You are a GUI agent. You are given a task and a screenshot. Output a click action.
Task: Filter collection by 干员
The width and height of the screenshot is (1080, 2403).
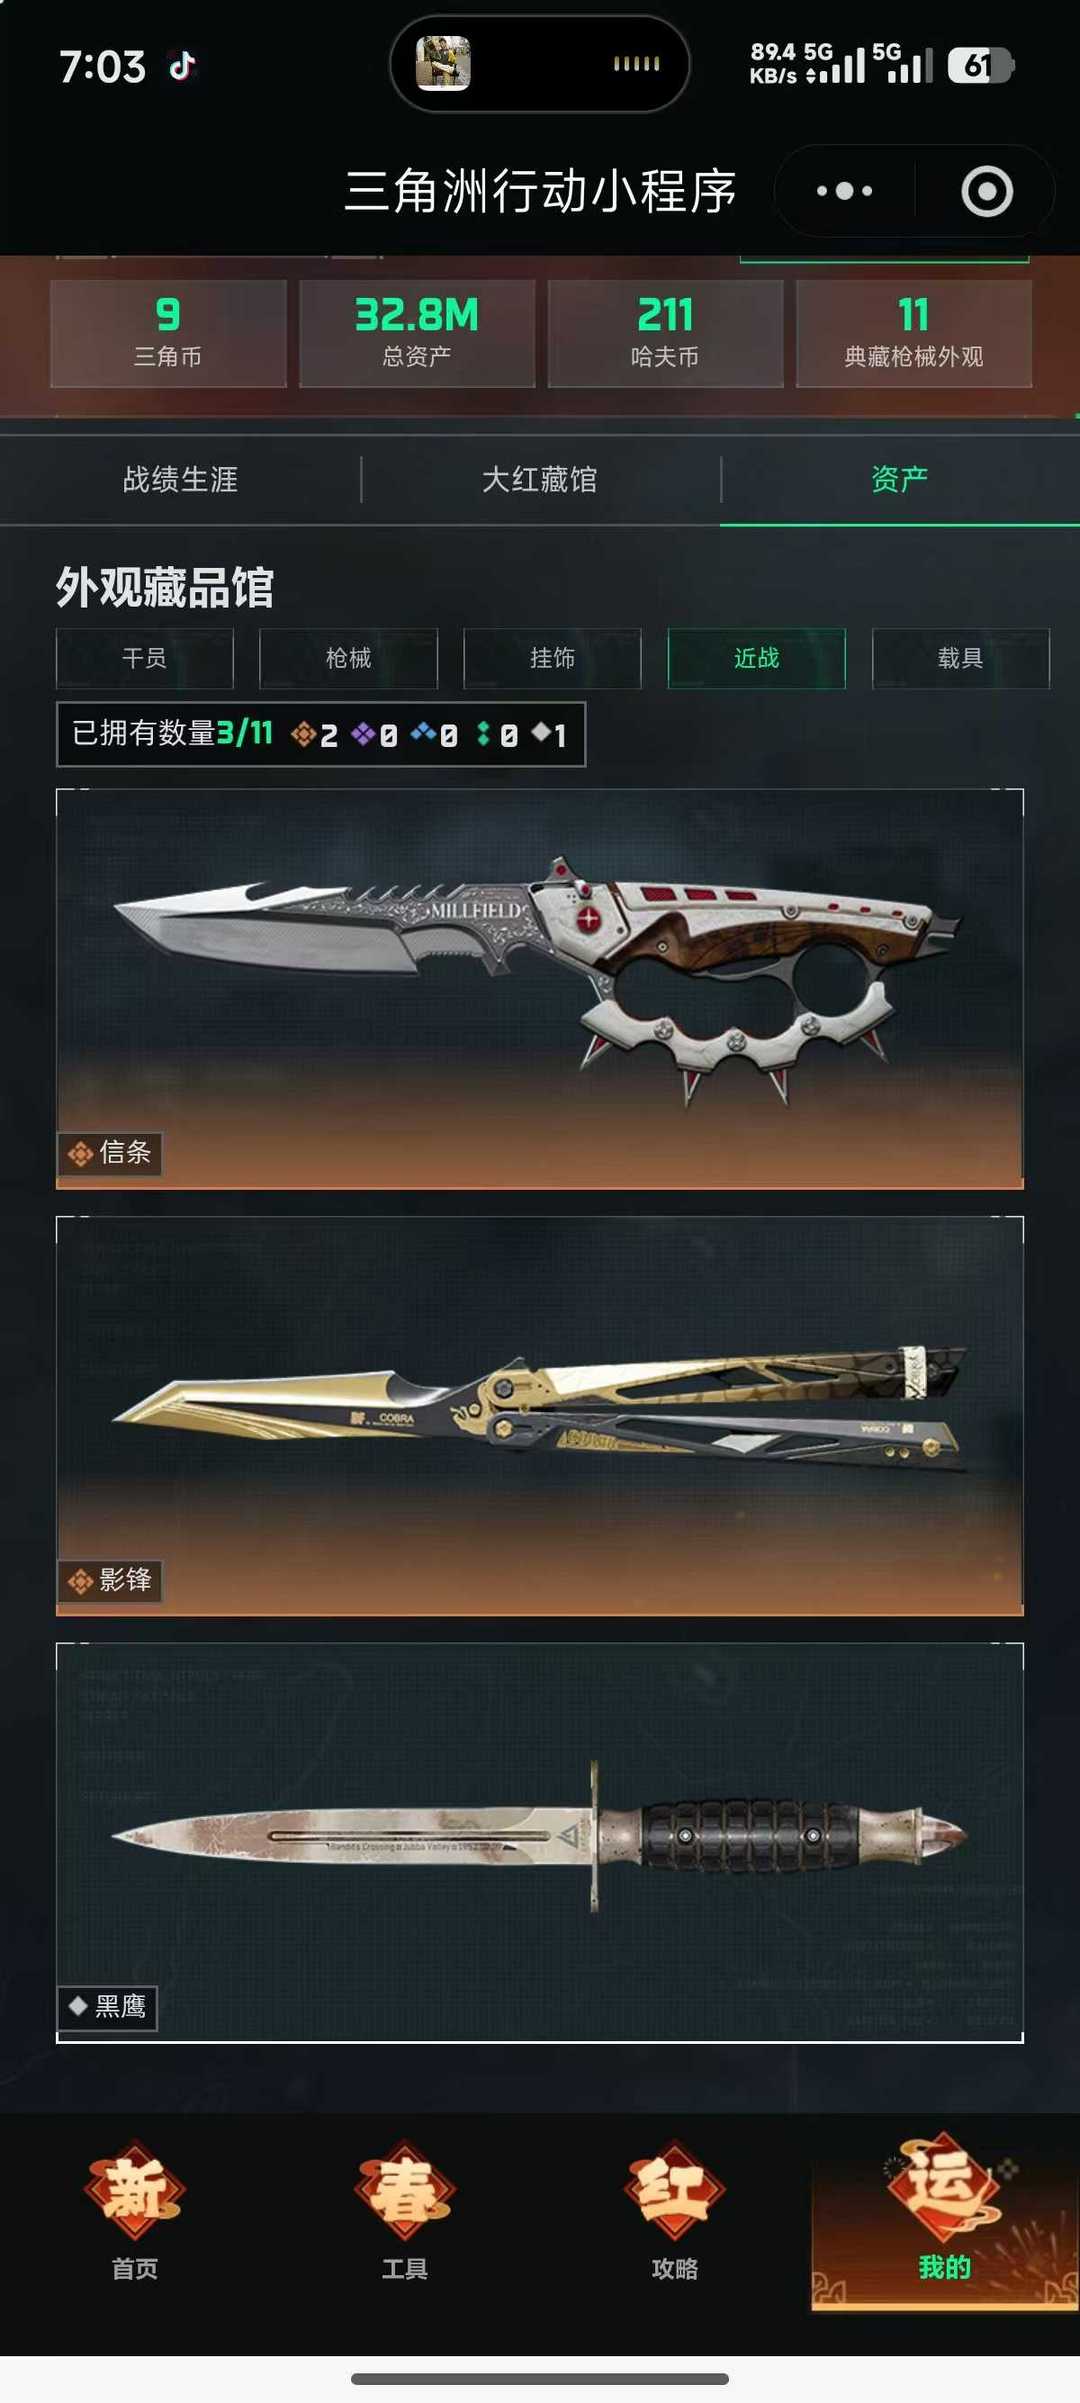coord(144,658)
